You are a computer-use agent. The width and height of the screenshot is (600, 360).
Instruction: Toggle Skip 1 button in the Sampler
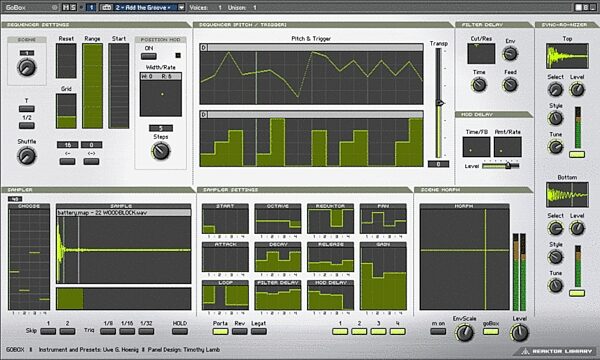pos(48,331)
